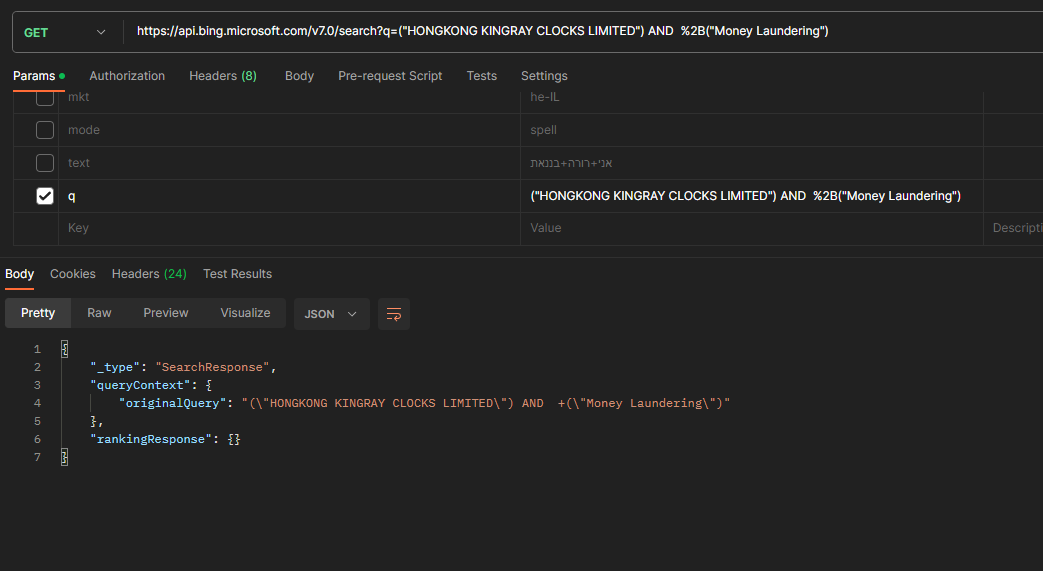
Task: Click the q parameter value cell
Action: [x=752, y=196]
